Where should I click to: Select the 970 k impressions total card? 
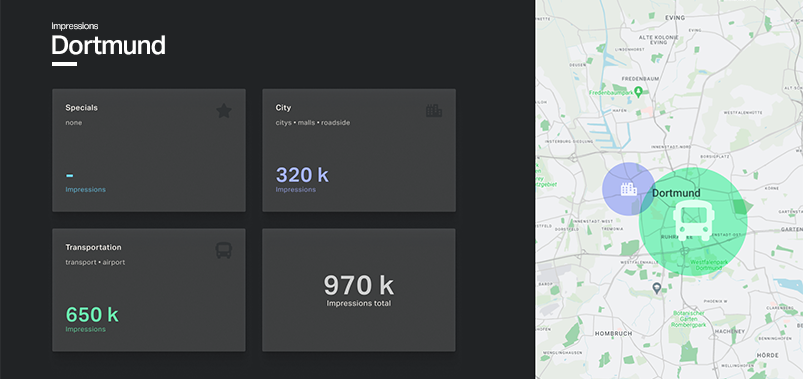(359, 290)
